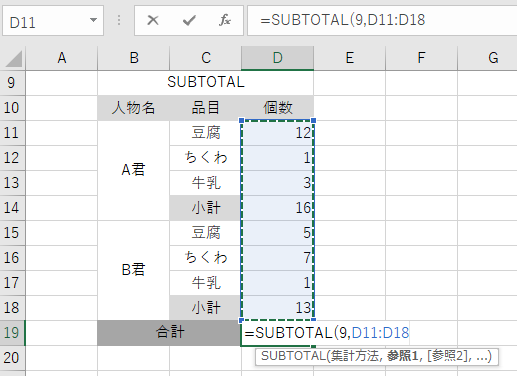The height and width of the screenshot is (376, 517).
Task: Select row 16 header
Action: 12,258
